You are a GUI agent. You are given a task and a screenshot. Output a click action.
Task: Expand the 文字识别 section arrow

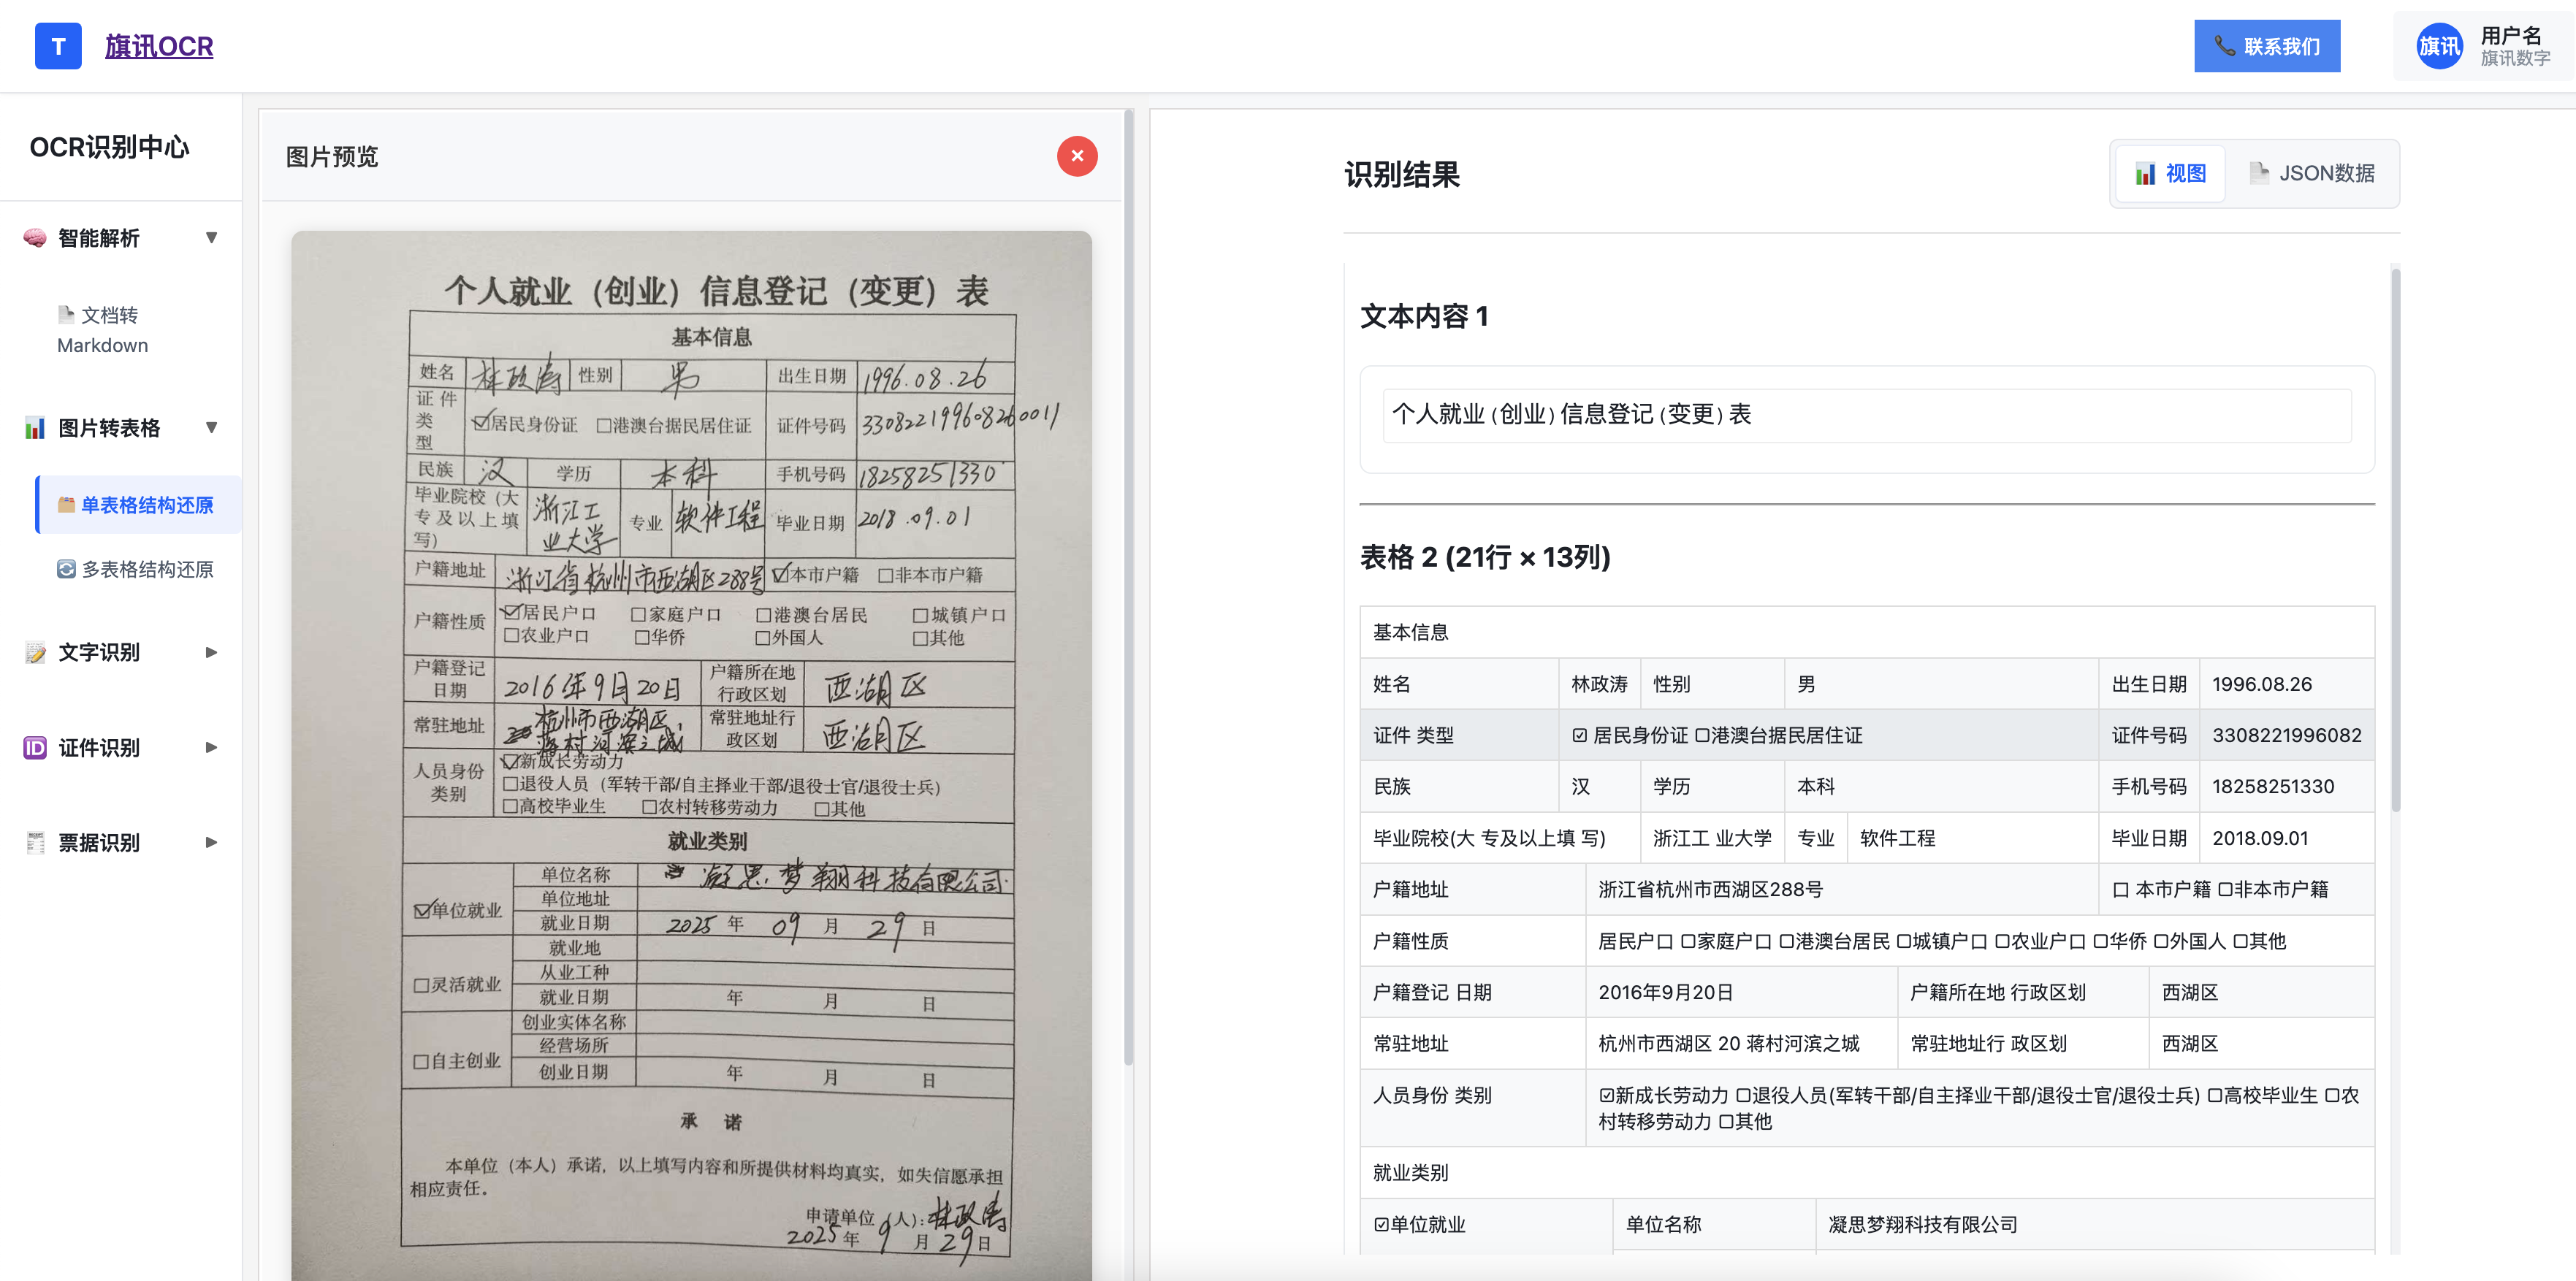coord(211,652)
